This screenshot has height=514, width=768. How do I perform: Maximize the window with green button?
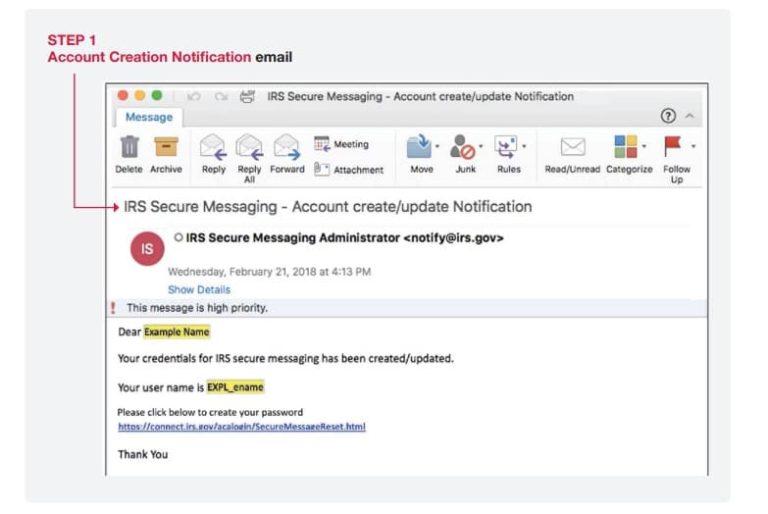point(157,96)
